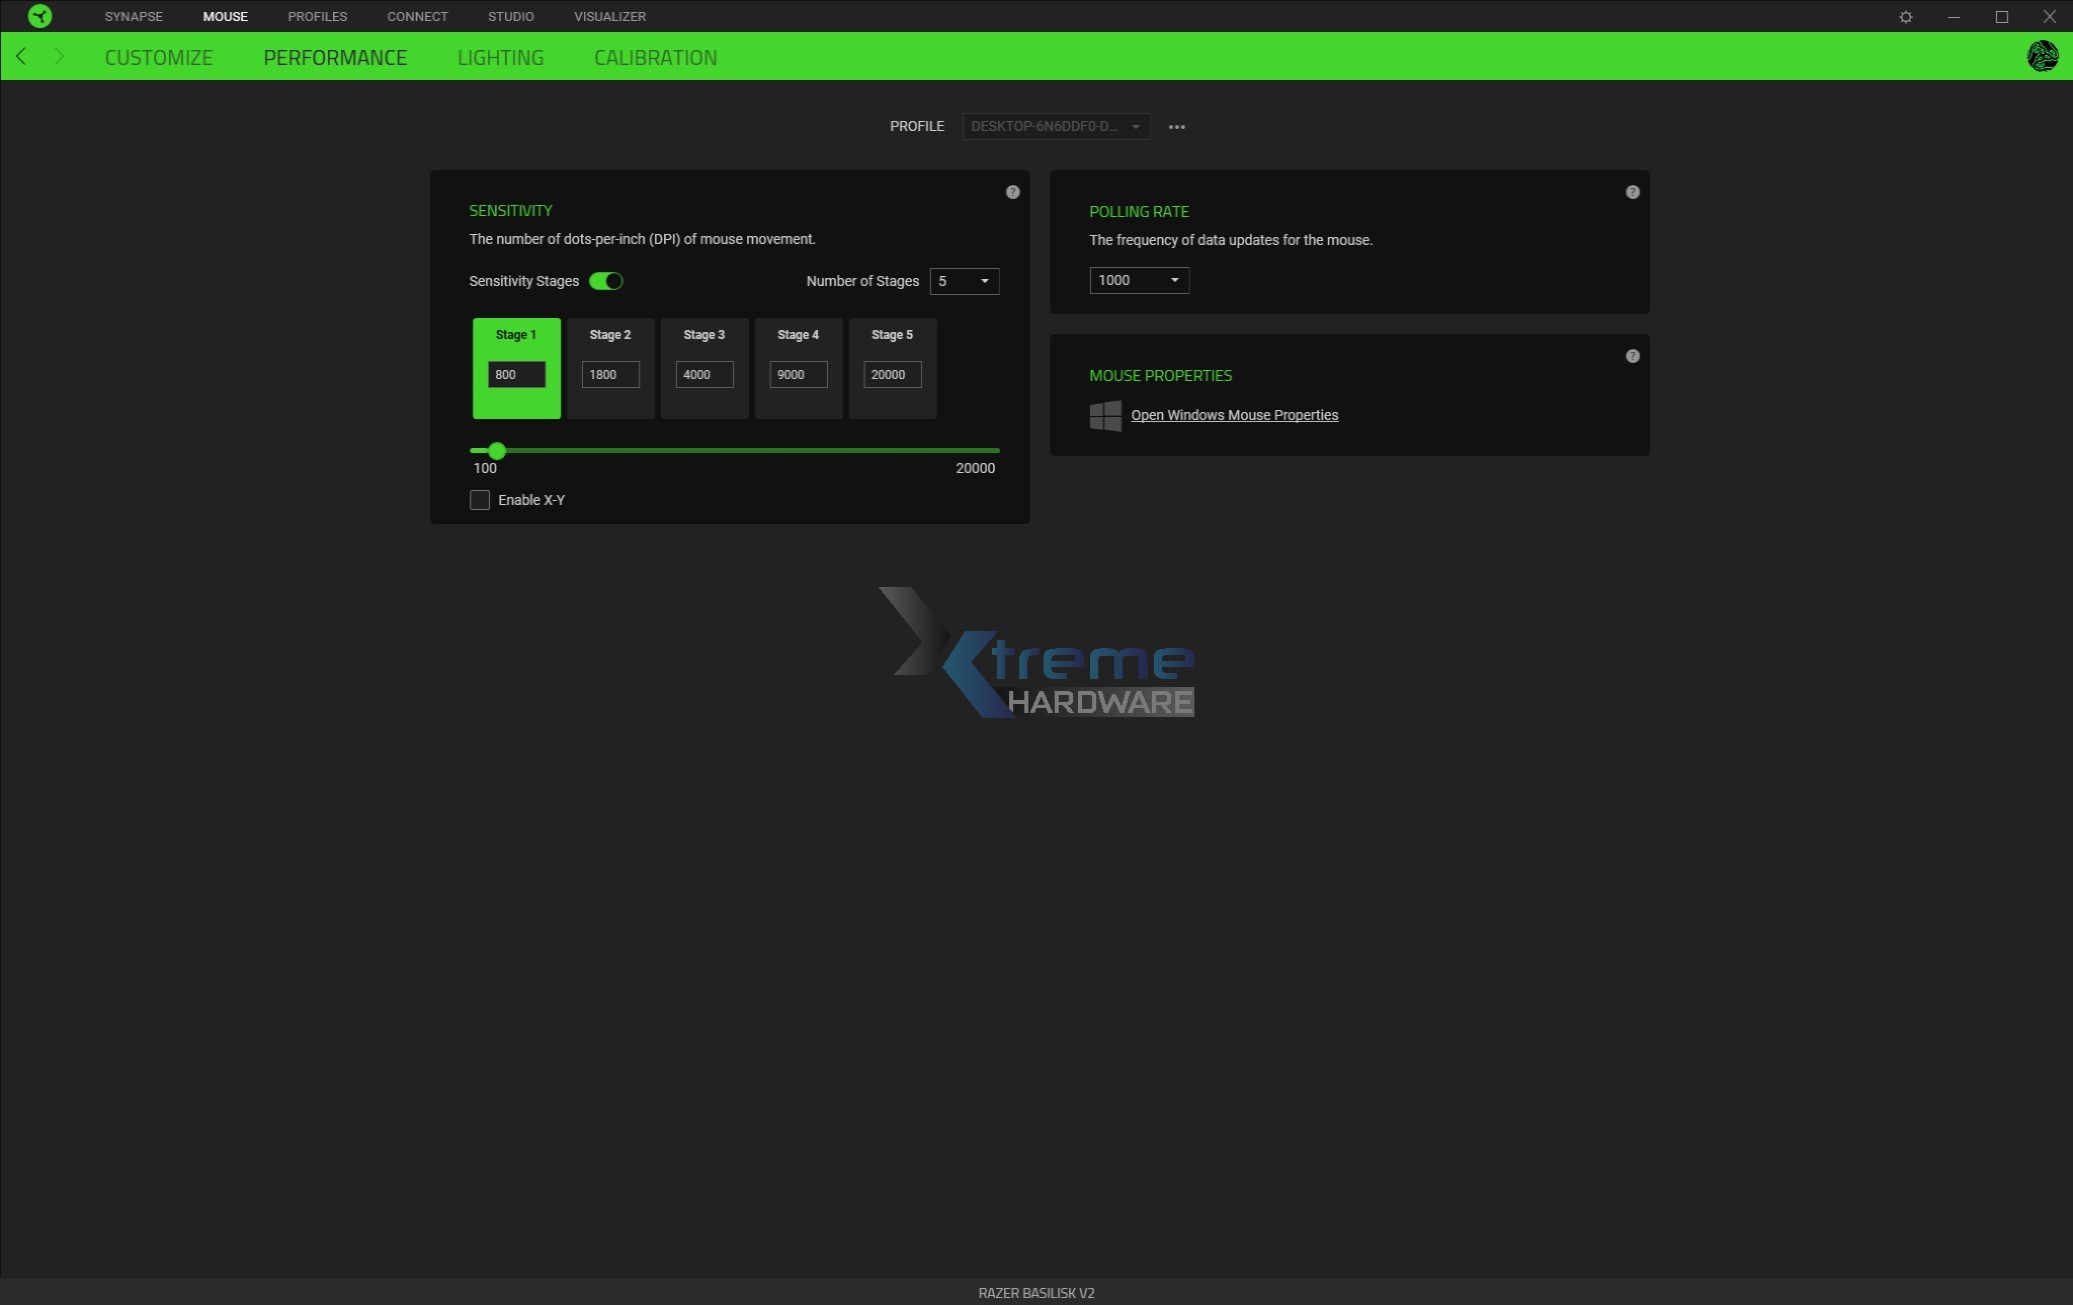Open the Polling Rate dropdown
2073x1305 pixels.
click(x=1138, y=280)
